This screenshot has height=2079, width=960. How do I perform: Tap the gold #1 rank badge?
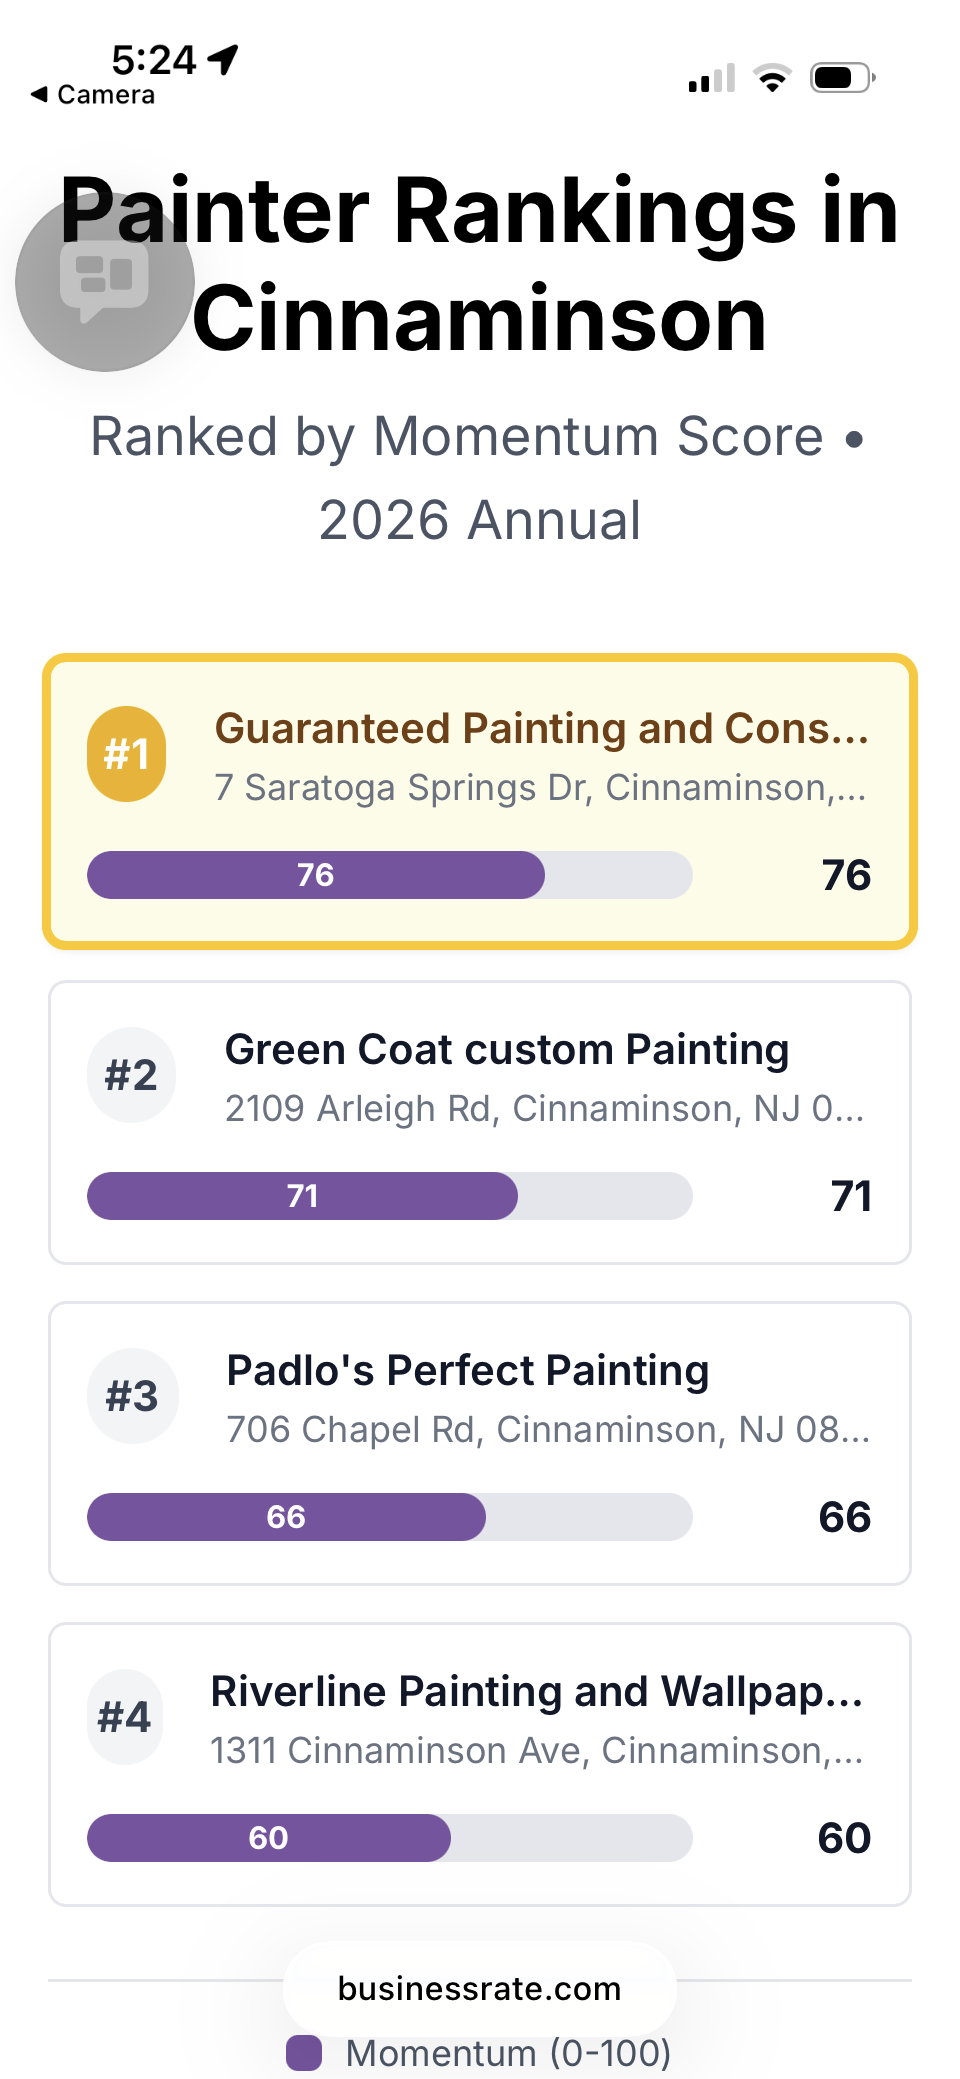pos(127,754)
